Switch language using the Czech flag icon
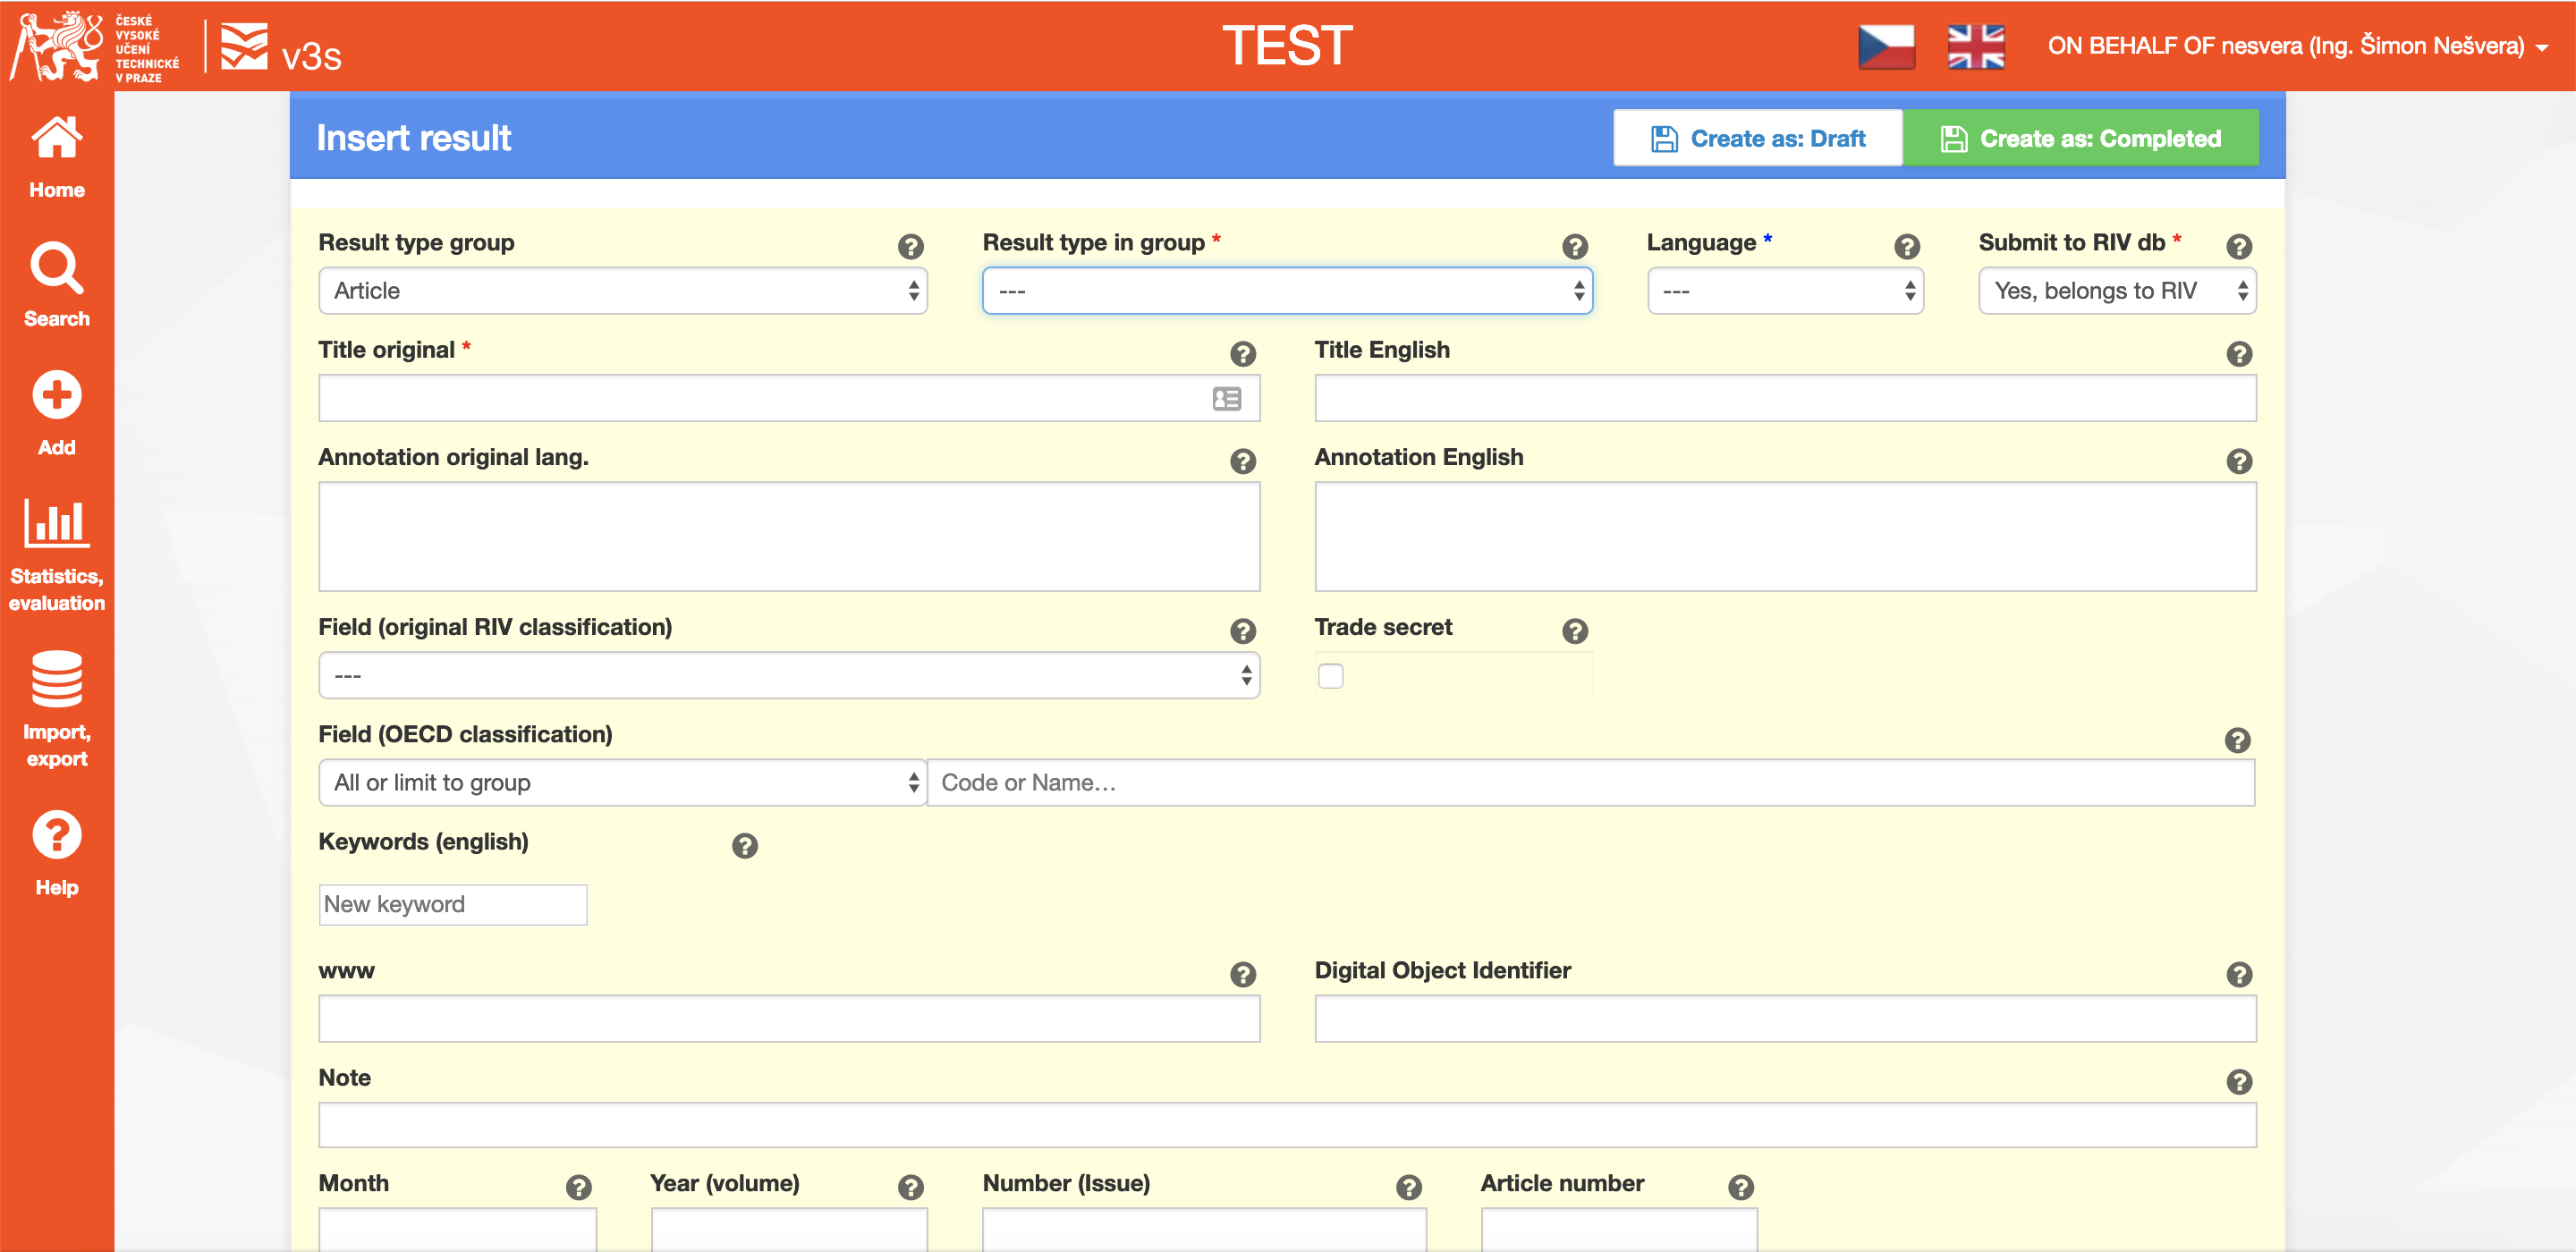Viewport: 2576px width, 1252px height. (1886, 47)
